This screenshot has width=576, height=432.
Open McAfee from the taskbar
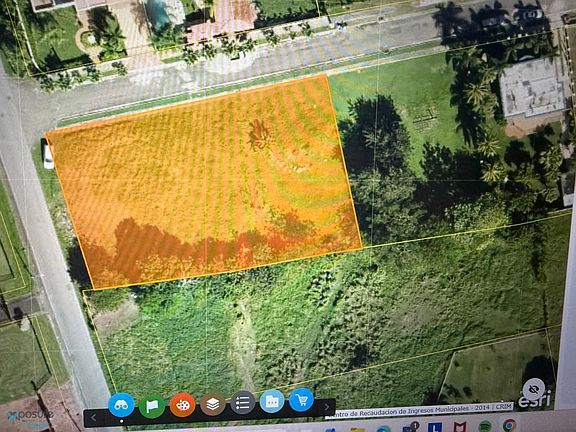coord(460,427)
